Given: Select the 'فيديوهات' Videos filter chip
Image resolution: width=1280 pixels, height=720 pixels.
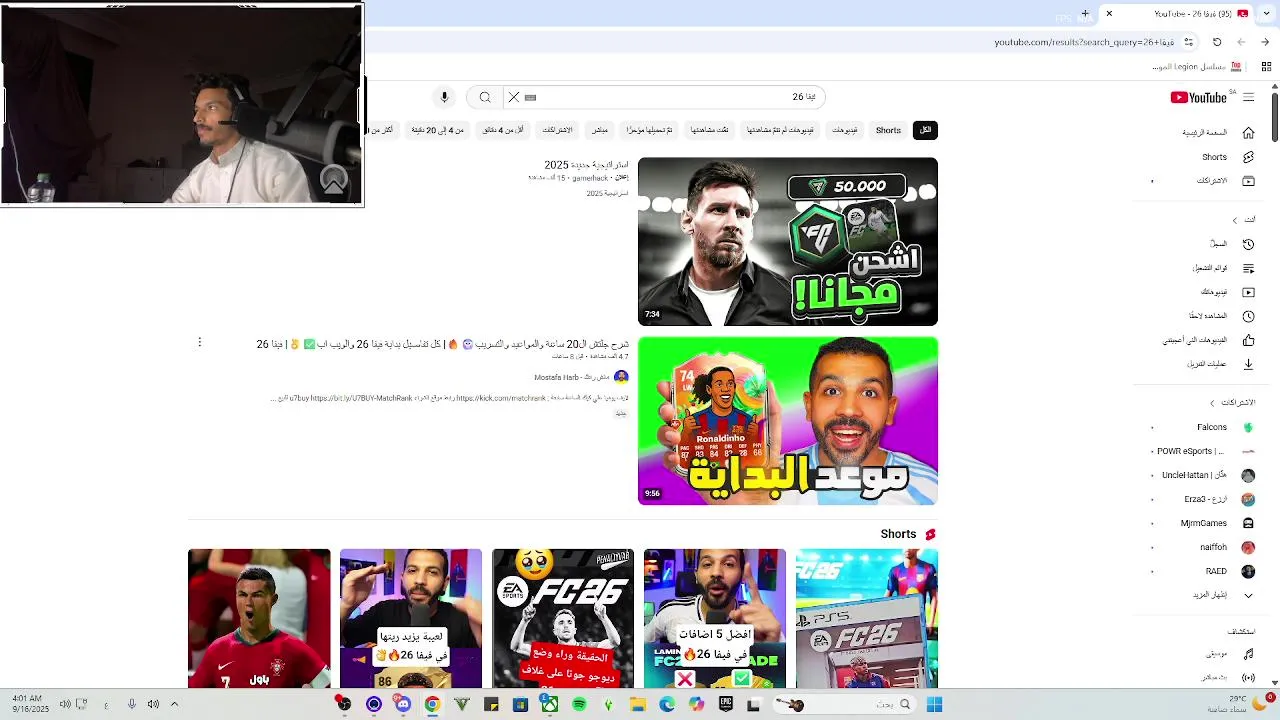Looking at the screenshot, I should point(845,130).
